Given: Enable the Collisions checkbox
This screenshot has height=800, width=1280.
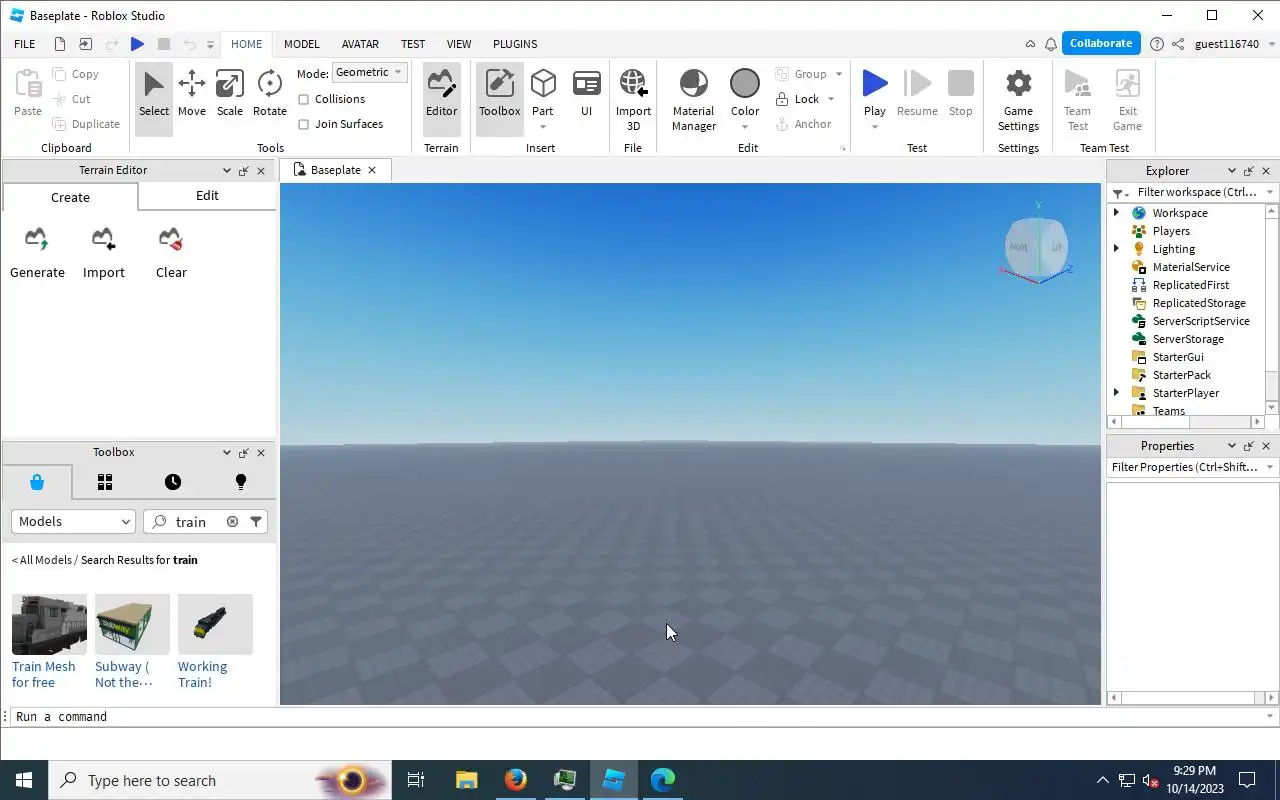Looking at the screenshot, I should pyautogui.click(x=304, y=99).
